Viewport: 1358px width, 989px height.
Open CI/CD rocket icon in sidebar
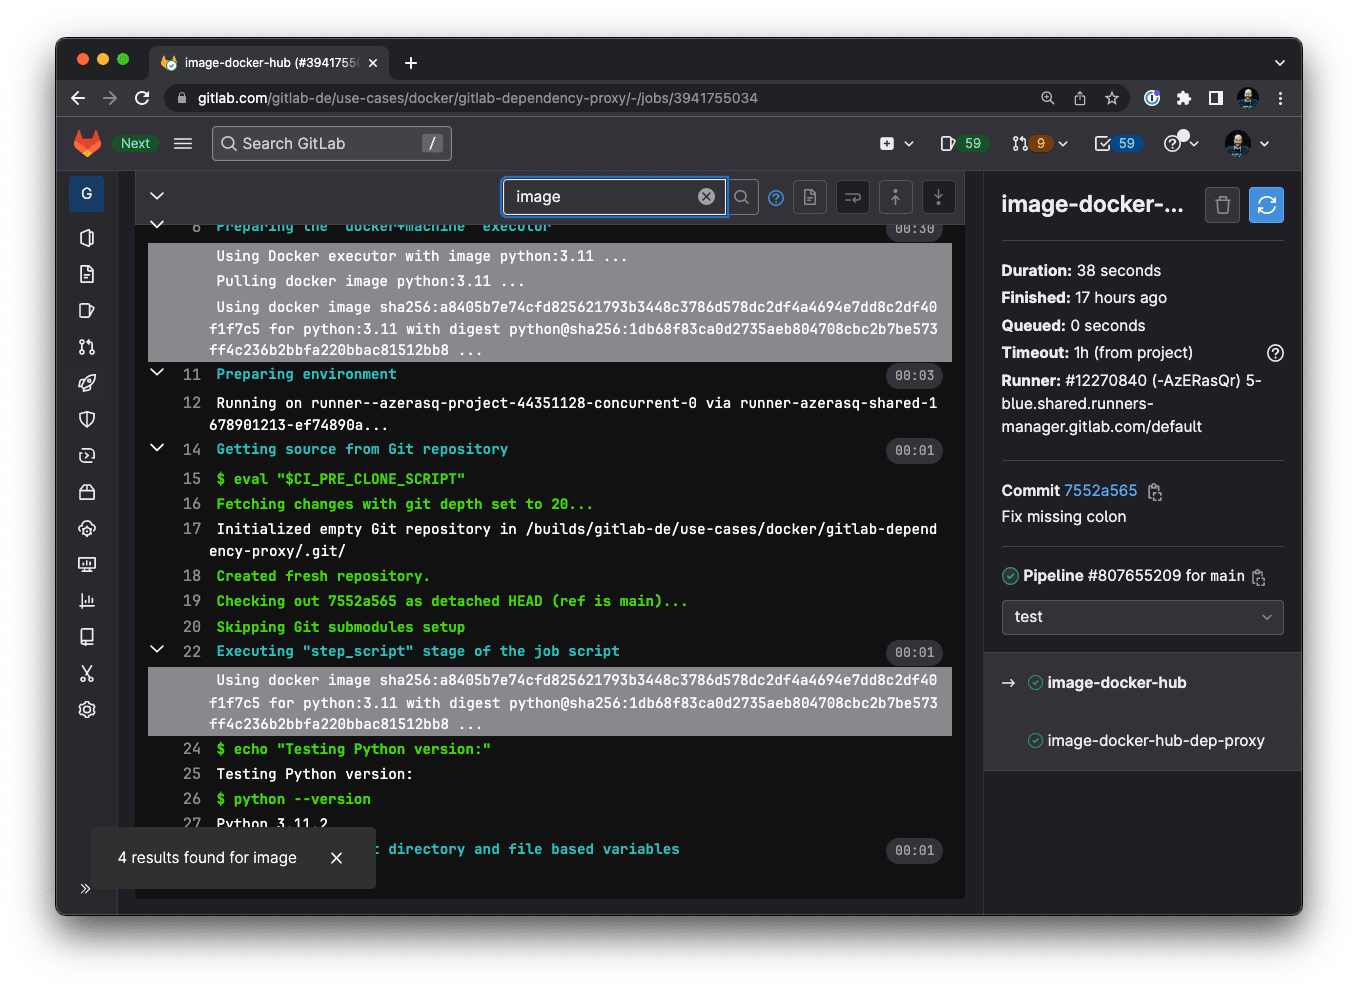click(x=87, y=383)
